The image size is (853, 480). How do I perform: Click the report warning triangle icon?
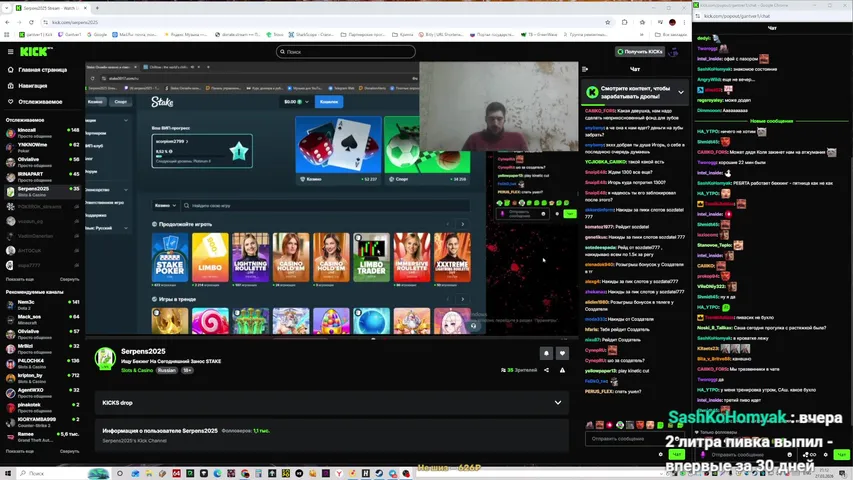[562, 370]
